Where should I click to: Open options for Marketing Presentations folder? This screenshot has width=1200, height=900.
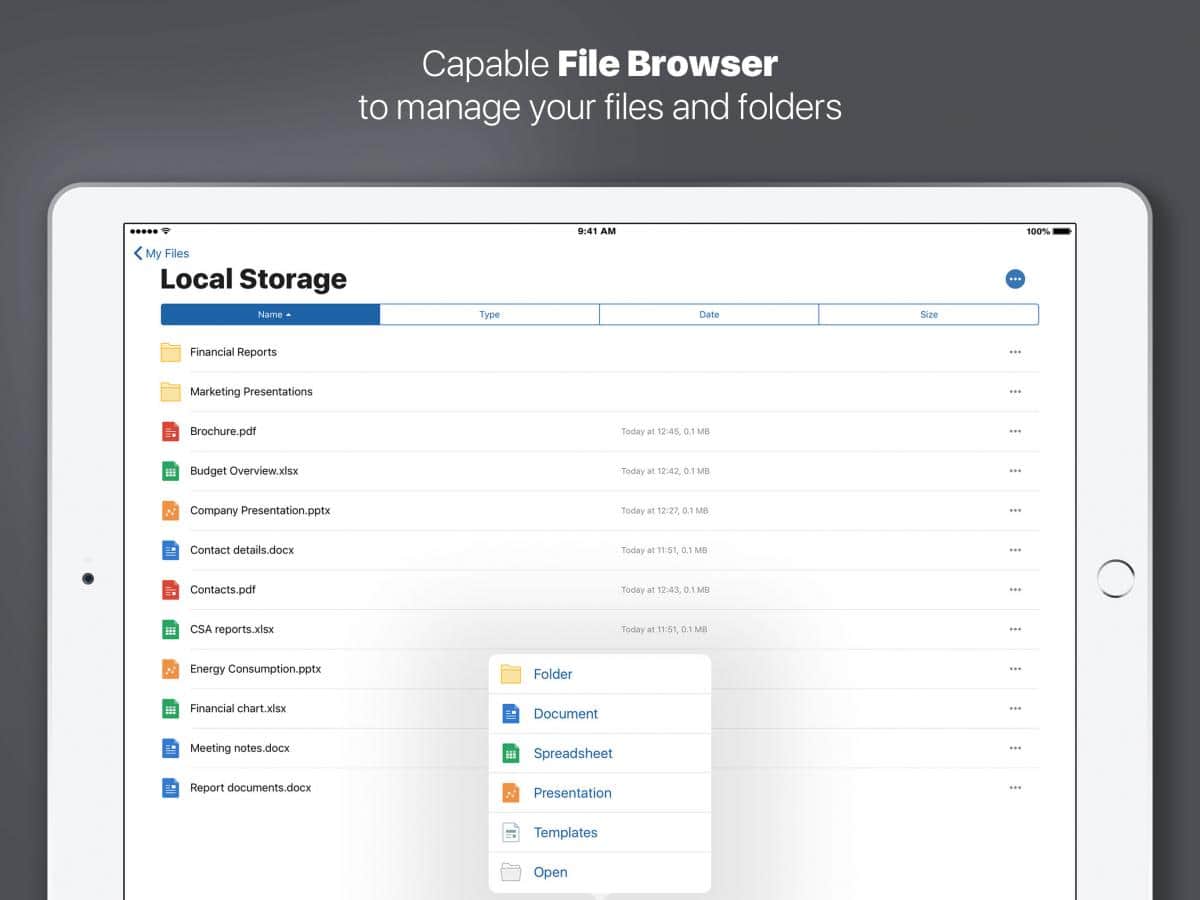(1015, 392)
